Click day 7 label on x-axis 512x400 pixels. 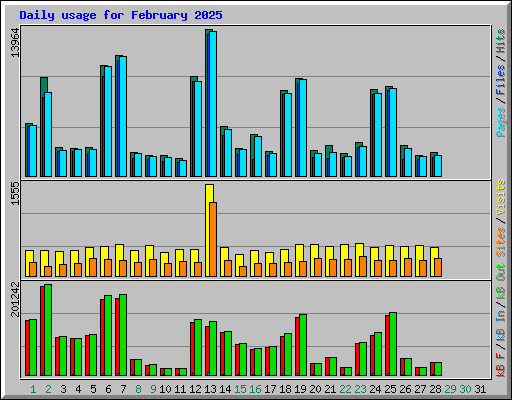point(123,389)
